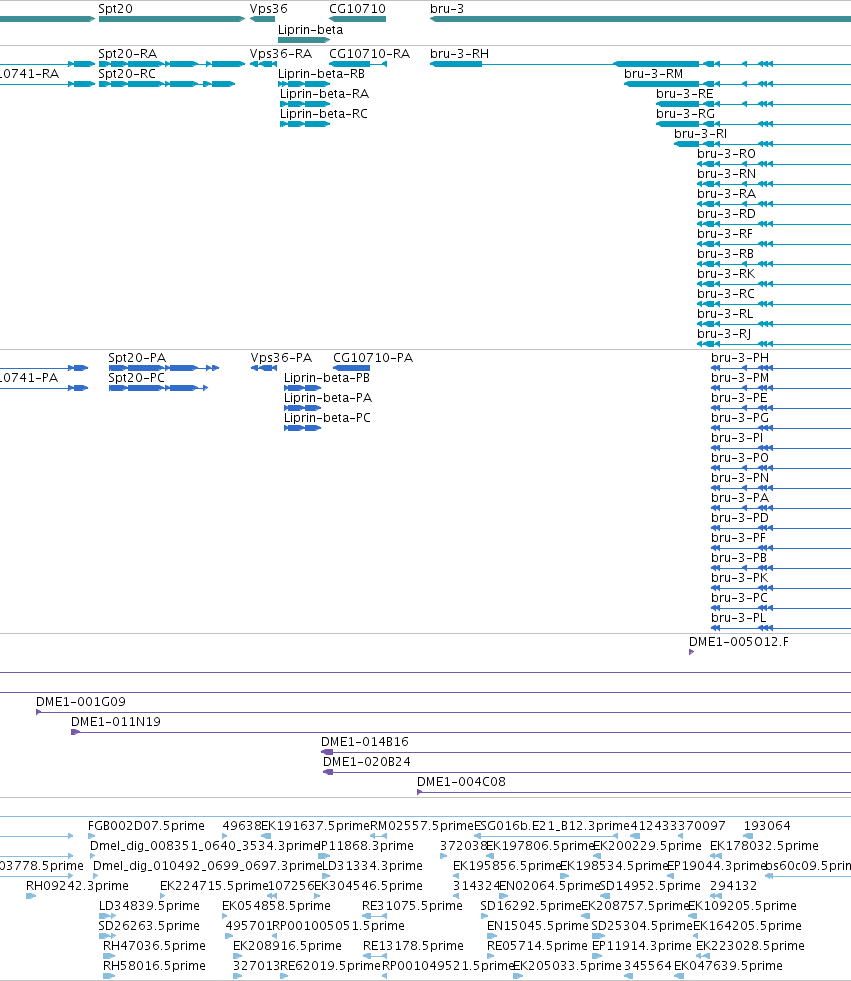Select clone DME1-020B24
Viewport: 851px width, 981px height.
pos(367,762)
